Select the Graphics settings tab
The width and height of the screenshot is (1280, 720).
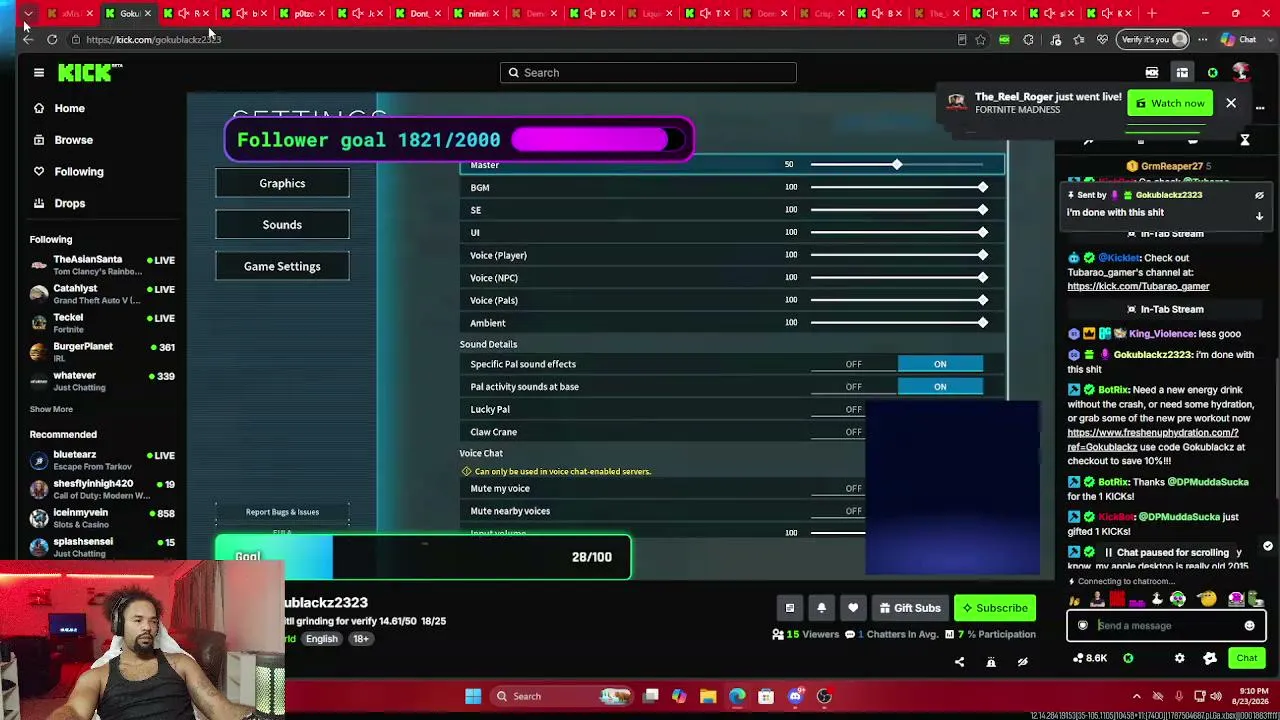pyautogui.click(x=282, y=183)
